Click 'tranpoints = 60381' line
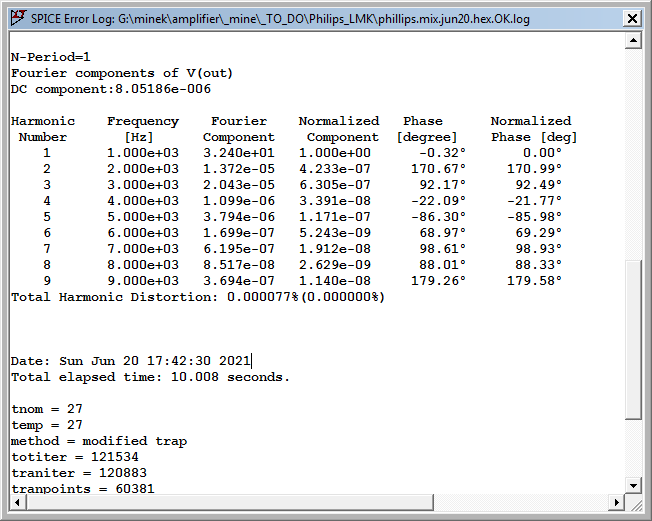652x521 pixels. 83,489
